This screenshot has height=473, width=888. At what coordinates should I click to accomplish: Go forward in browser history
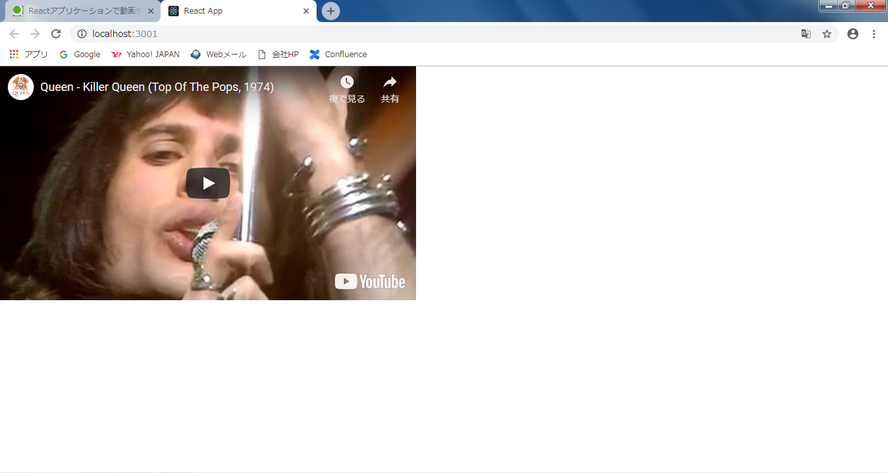tap(35, 34)
